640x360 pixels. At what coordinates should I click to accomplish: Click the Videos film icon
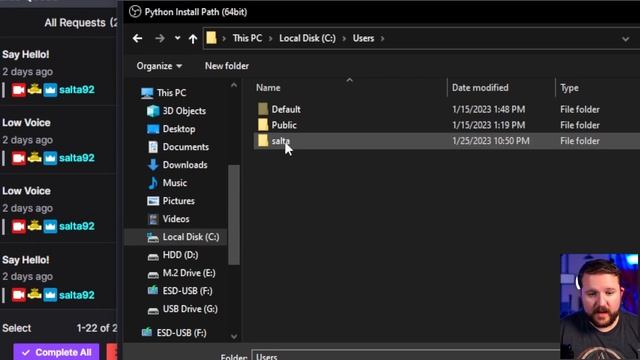[153, 219]
